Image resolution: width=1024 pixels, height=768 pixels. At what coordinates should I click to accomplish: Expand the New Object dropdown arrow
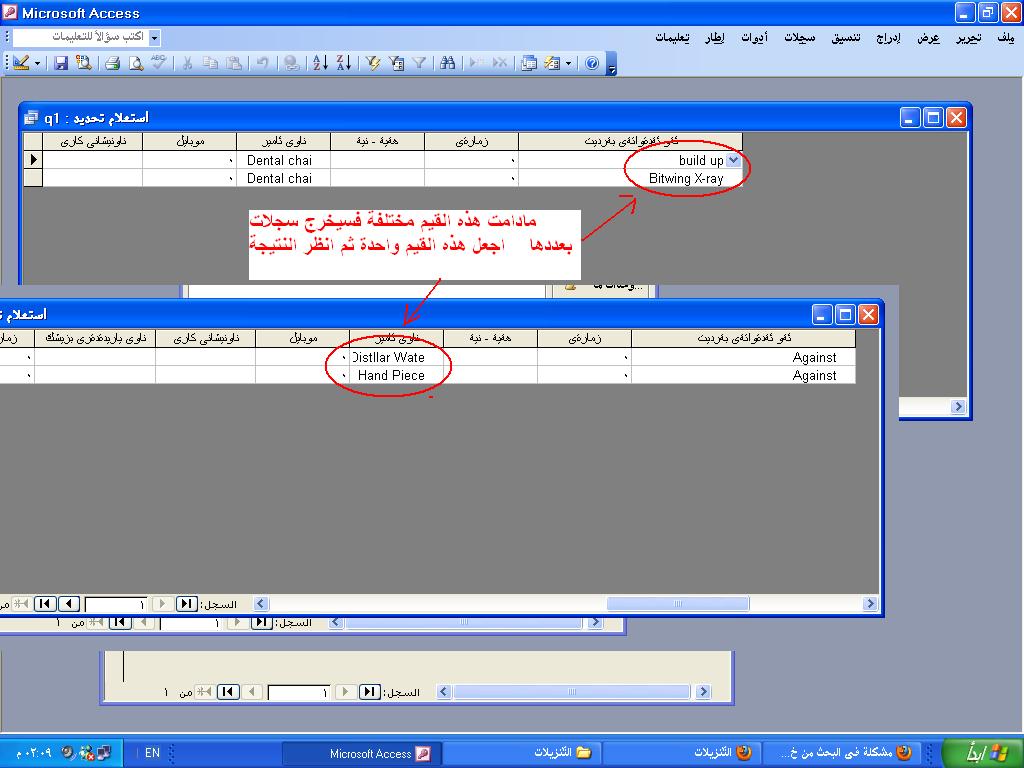[568, 63]
